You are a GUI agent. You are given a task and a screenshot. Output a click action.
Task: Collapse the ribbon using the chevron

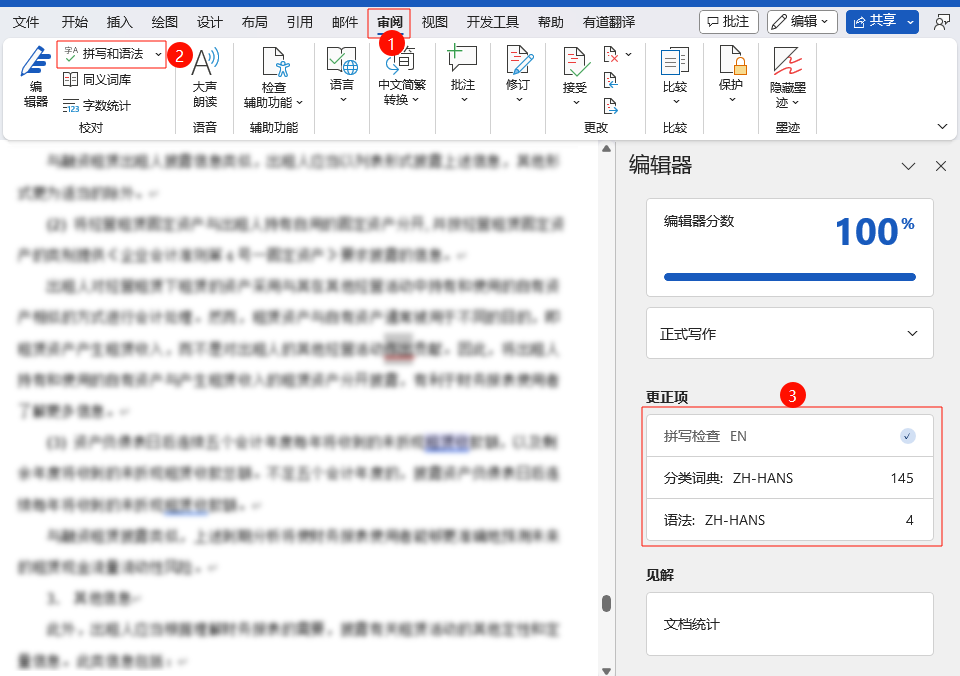pyautogui.click(x=941, y=126)
